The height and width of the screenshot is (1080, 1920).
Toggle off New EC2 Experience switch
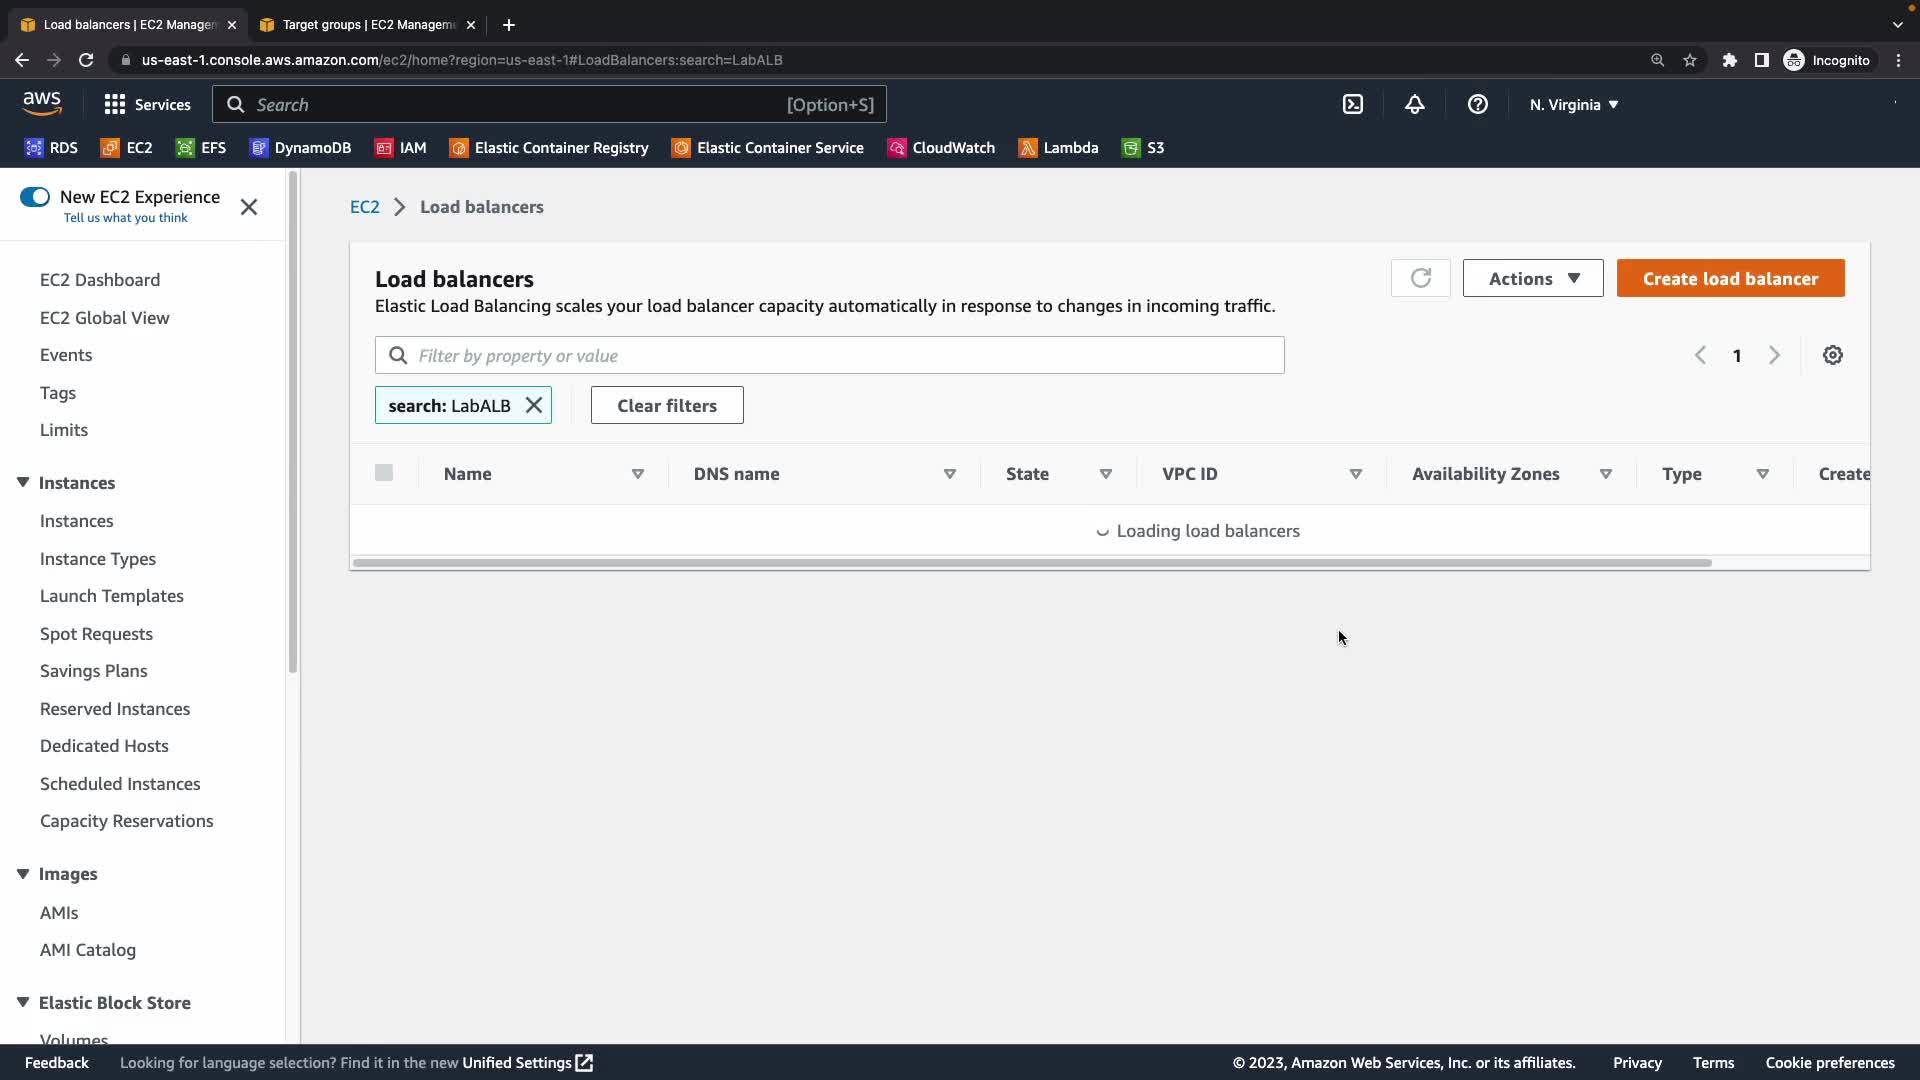click(35, 197)
